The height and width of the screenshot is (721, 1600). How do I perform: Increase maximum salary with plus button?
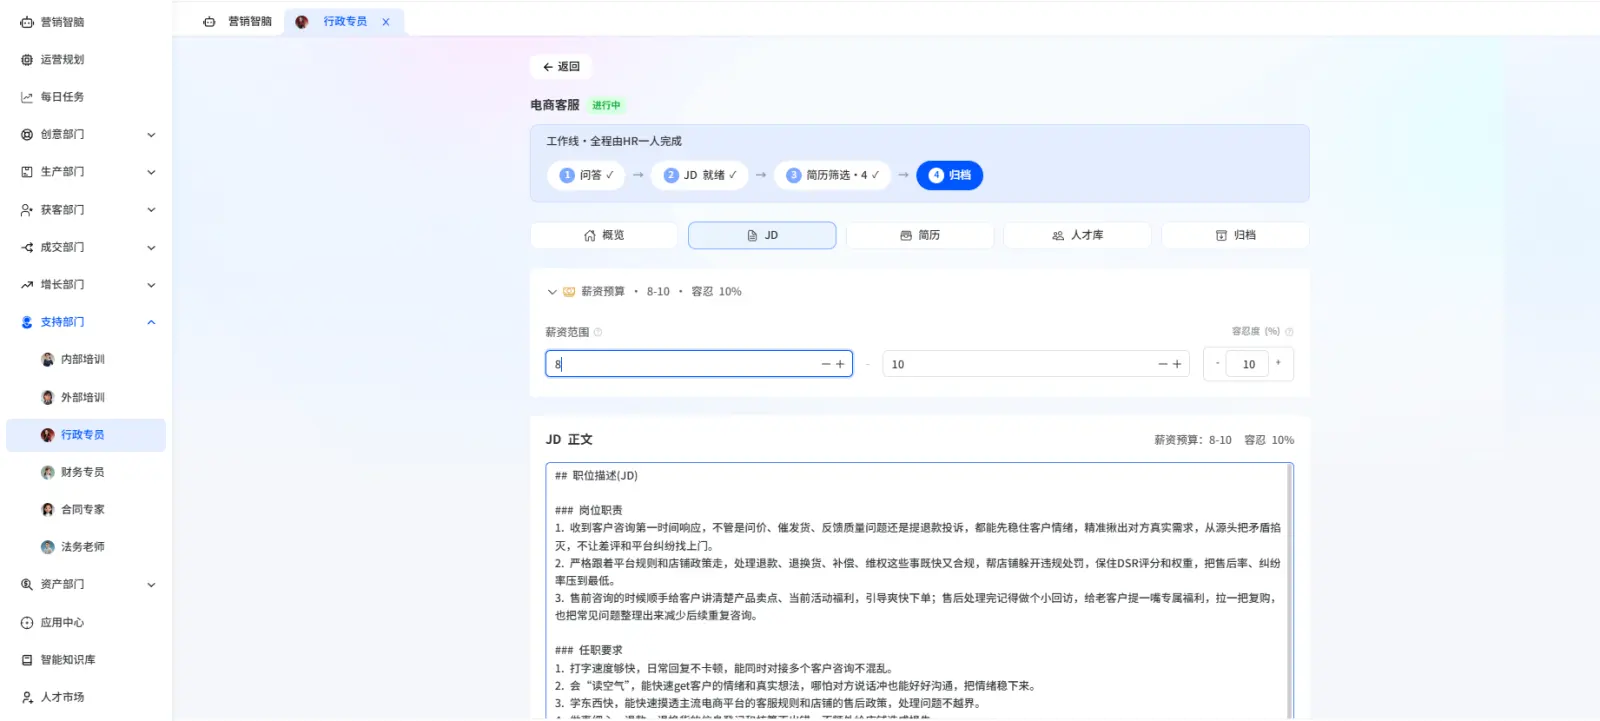1177,364
